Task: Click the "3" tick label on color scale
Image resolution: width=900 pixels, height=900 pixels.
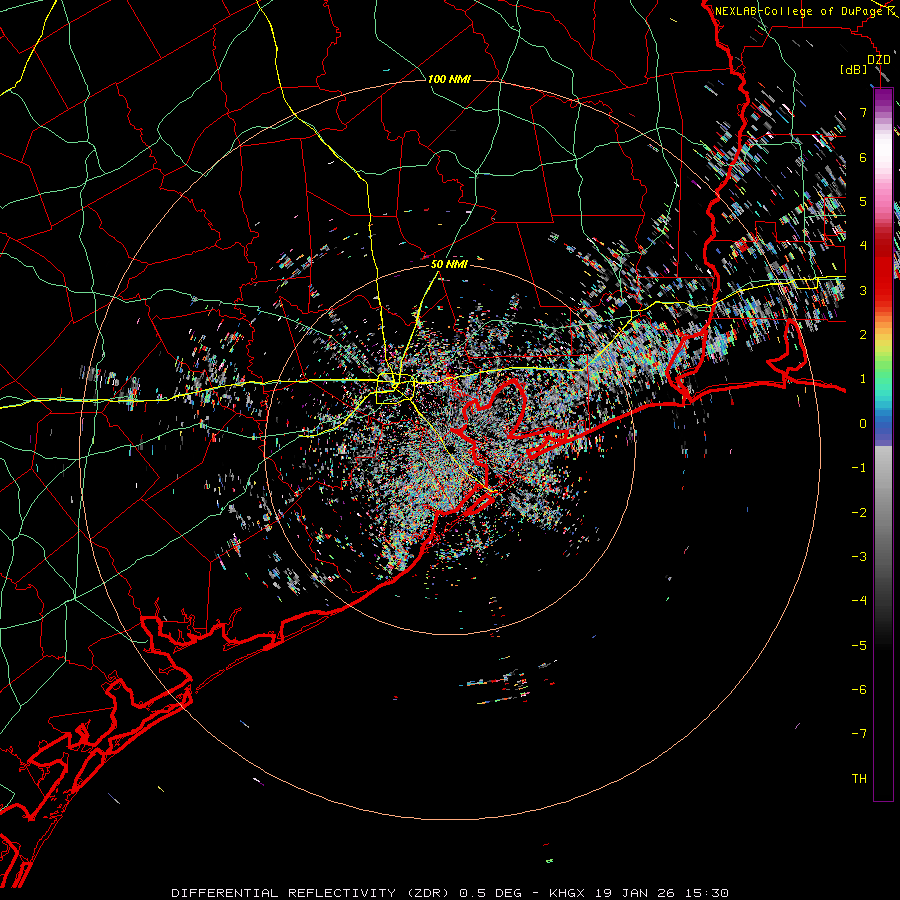Action: 863,290
